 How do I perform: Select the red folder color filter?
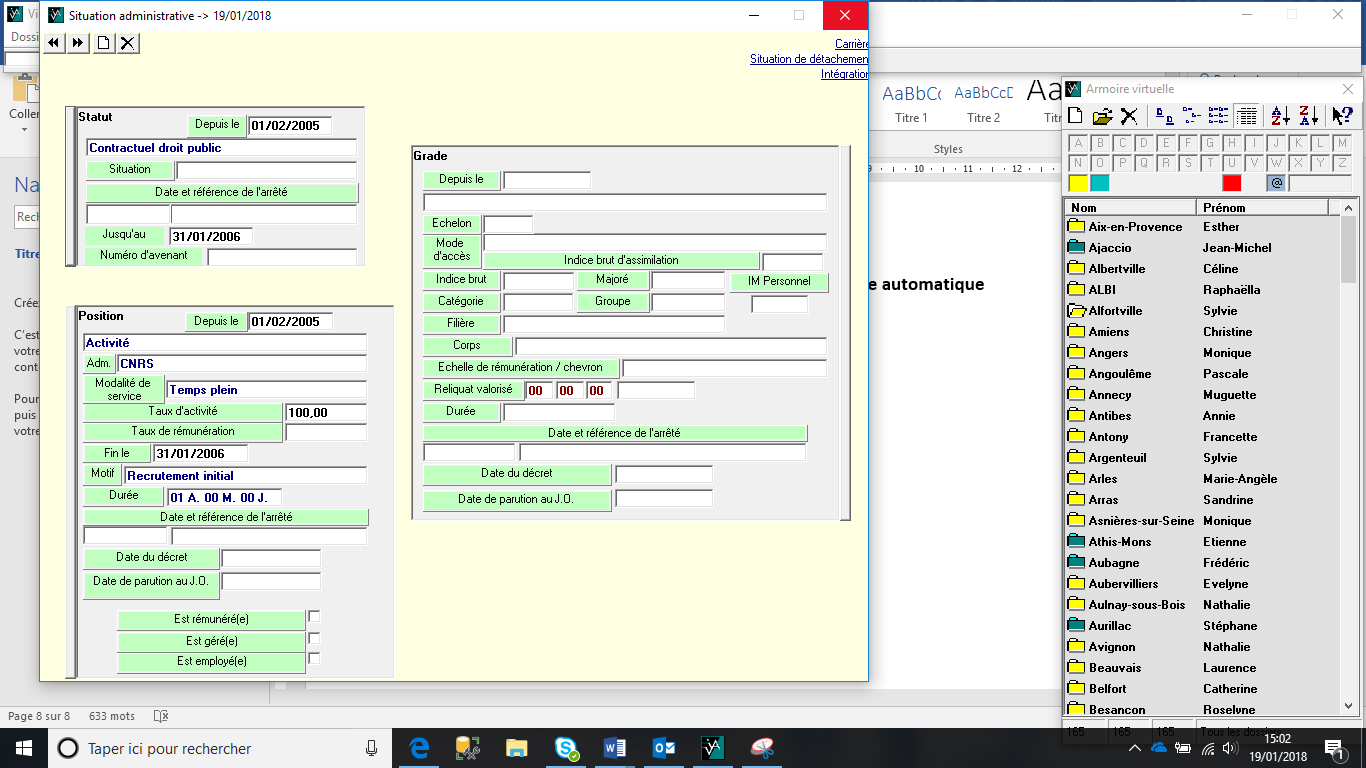pos(1231,183)
